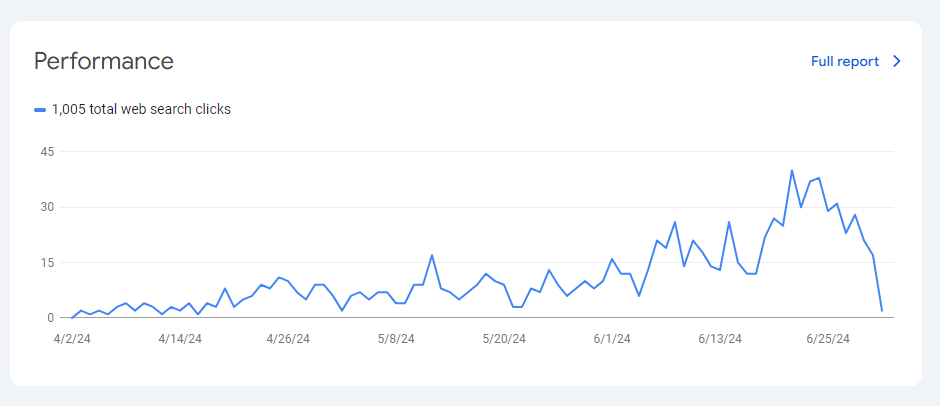Click the 6/25/24 date axis label
This screenshot has height=406, width=940.
coord(828,339)
